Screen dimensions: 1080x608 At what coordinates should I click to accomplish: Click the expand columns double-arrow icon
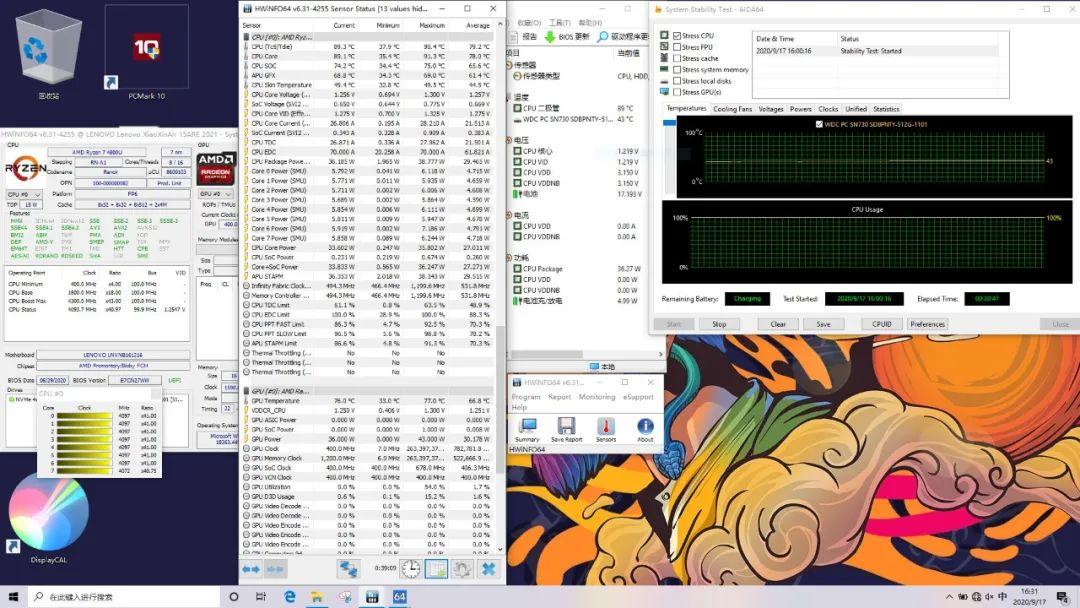251,568
